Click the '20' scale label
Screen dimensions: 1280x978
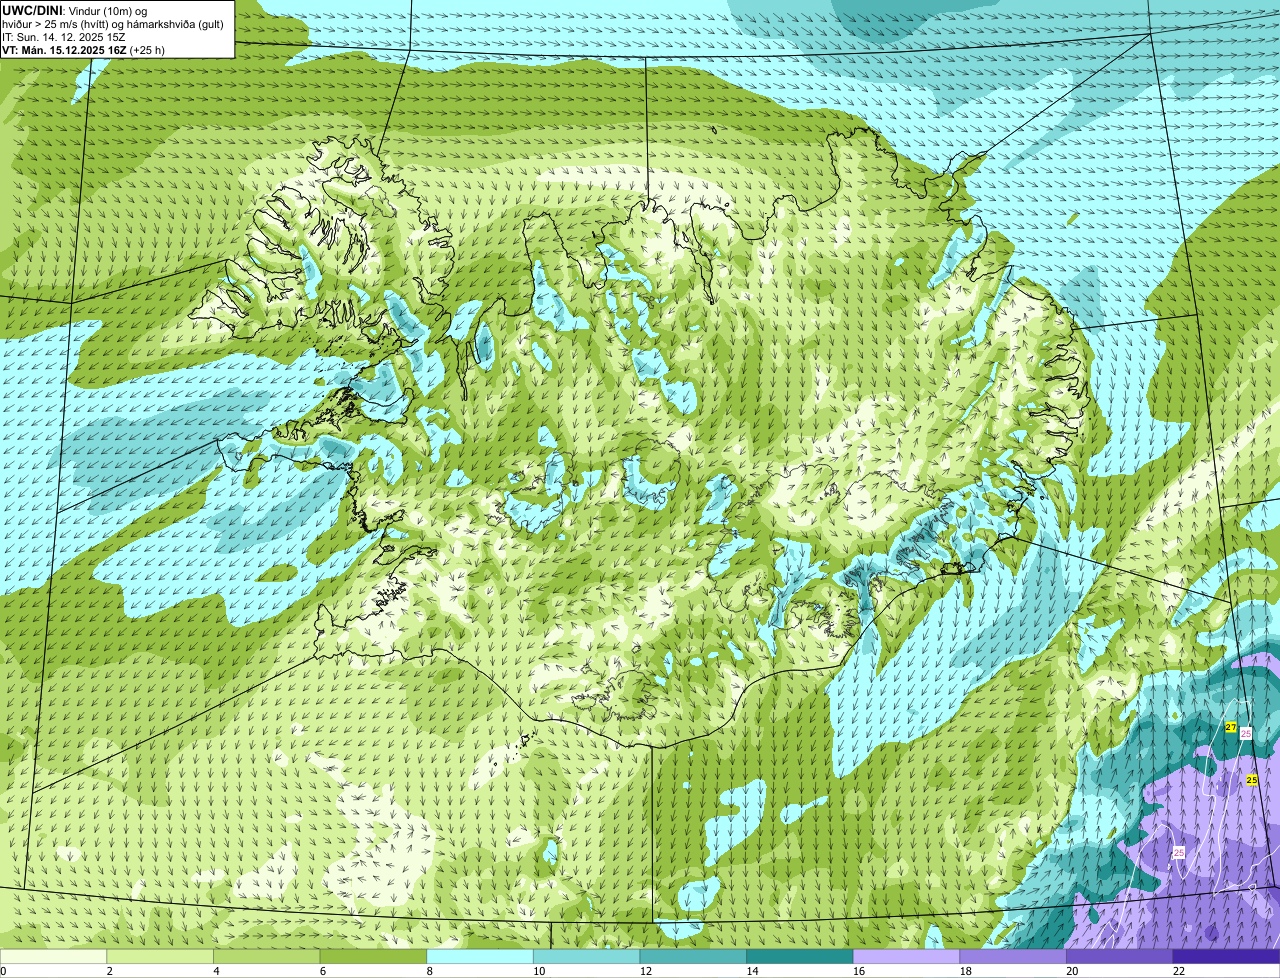click(1072, 971)
